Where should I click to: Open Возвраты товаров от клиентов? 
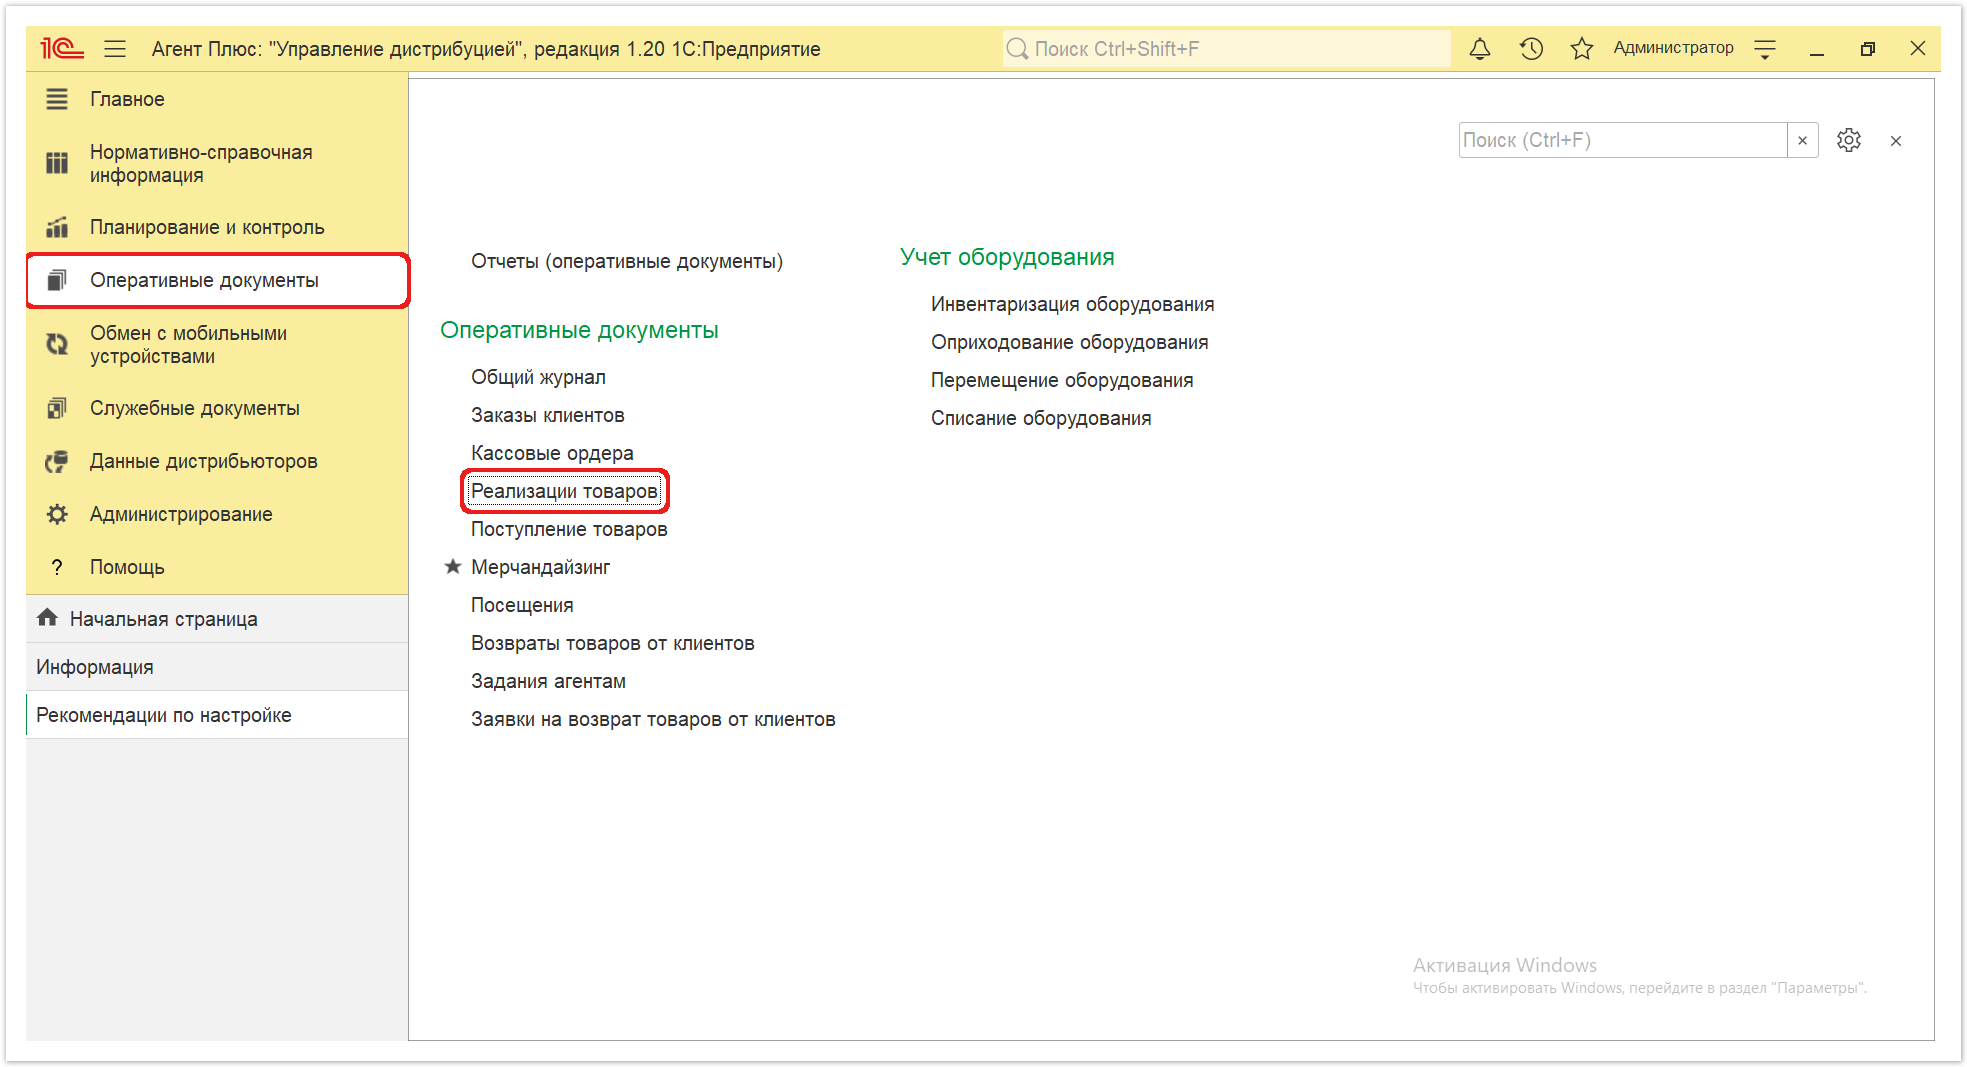click(x=612, y=643)
